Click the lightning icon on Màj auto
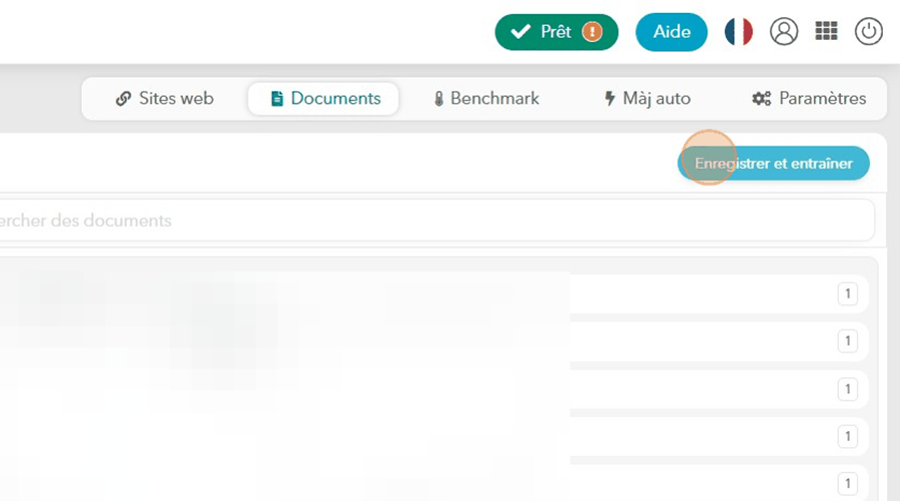This screenshot has height=501, width=900. point(609,99)
